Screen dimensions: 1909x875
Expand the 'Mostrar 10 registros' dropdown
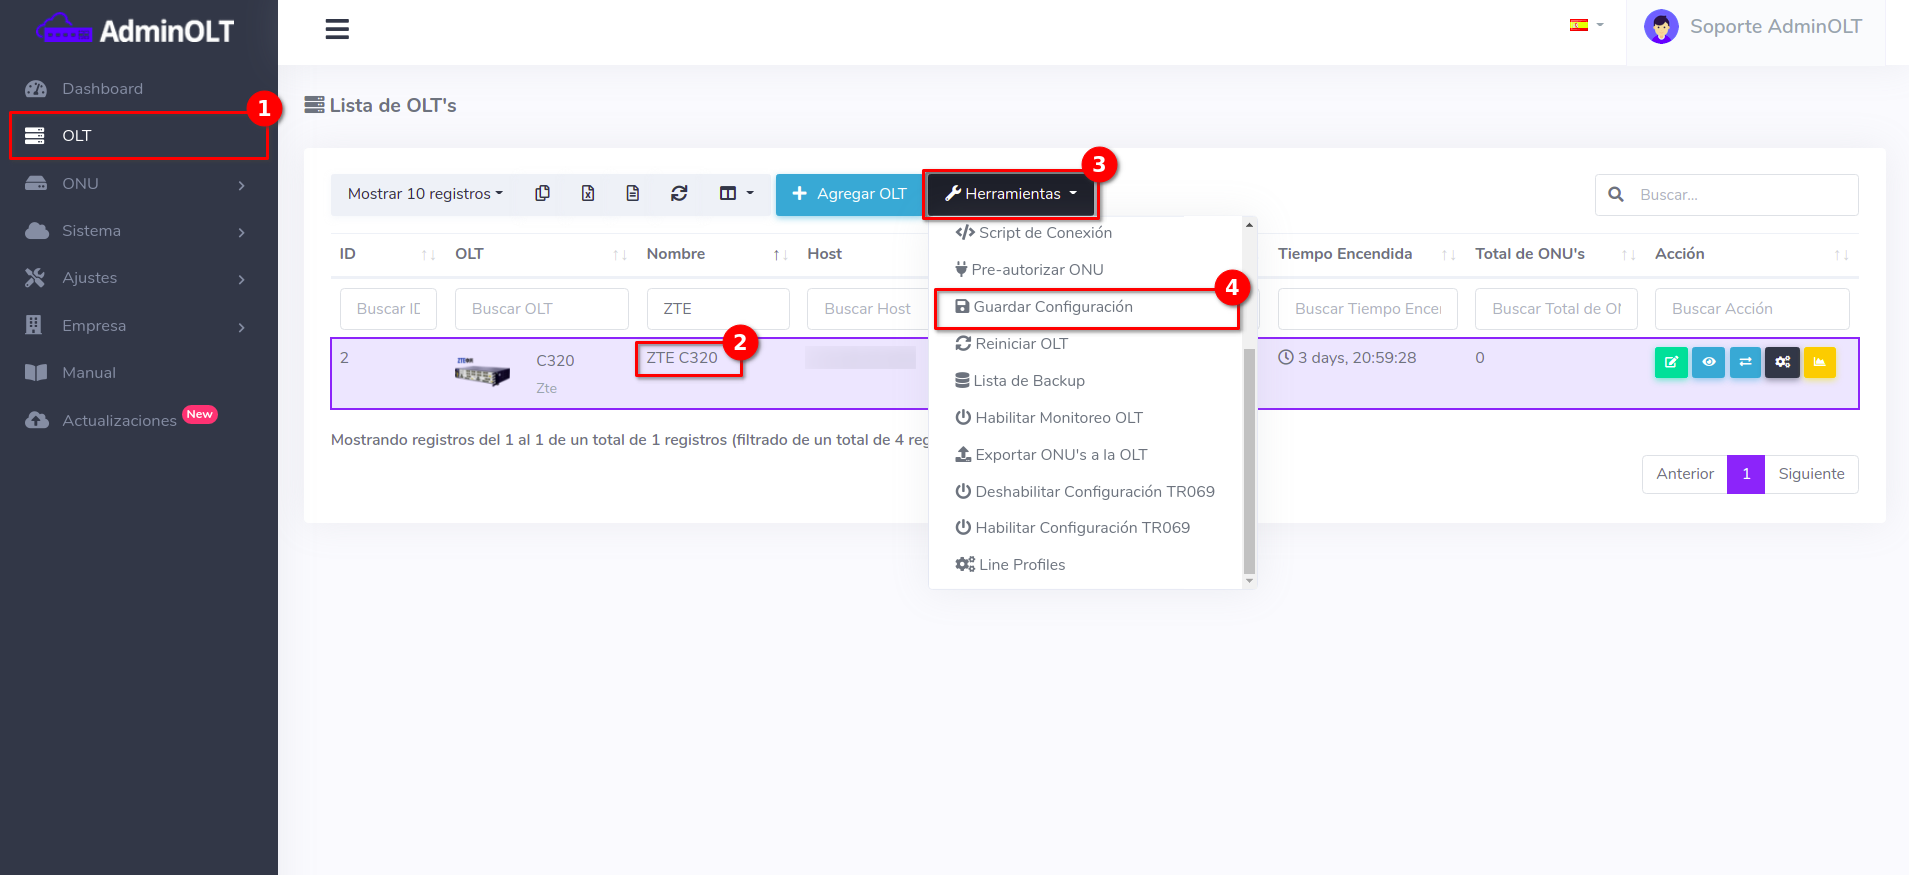tap(424, 194)
